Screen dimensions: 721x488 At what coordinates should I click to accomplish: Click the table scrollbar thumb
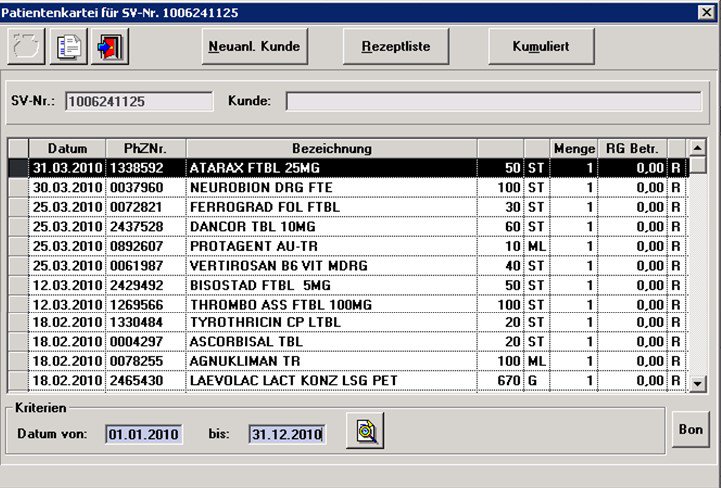(x=698, y=165)
